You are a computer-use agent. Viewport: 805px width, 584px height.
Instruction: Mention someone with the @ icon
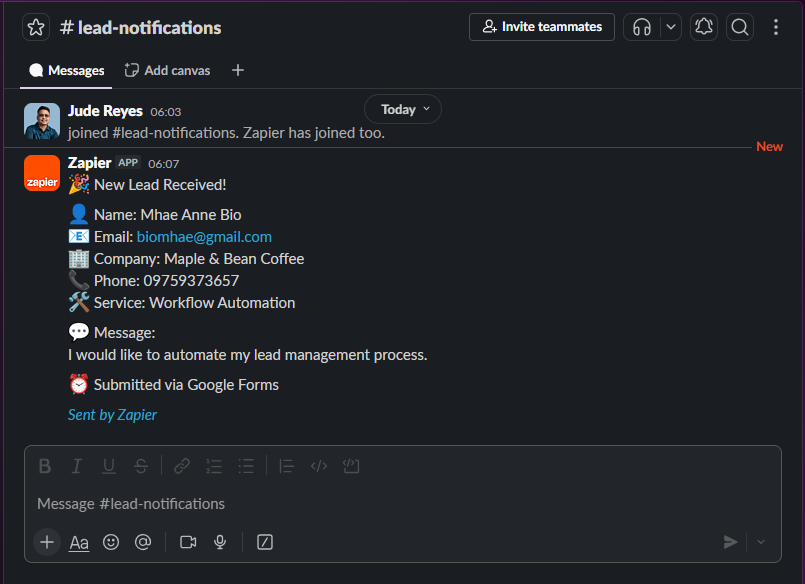point(143,542)
